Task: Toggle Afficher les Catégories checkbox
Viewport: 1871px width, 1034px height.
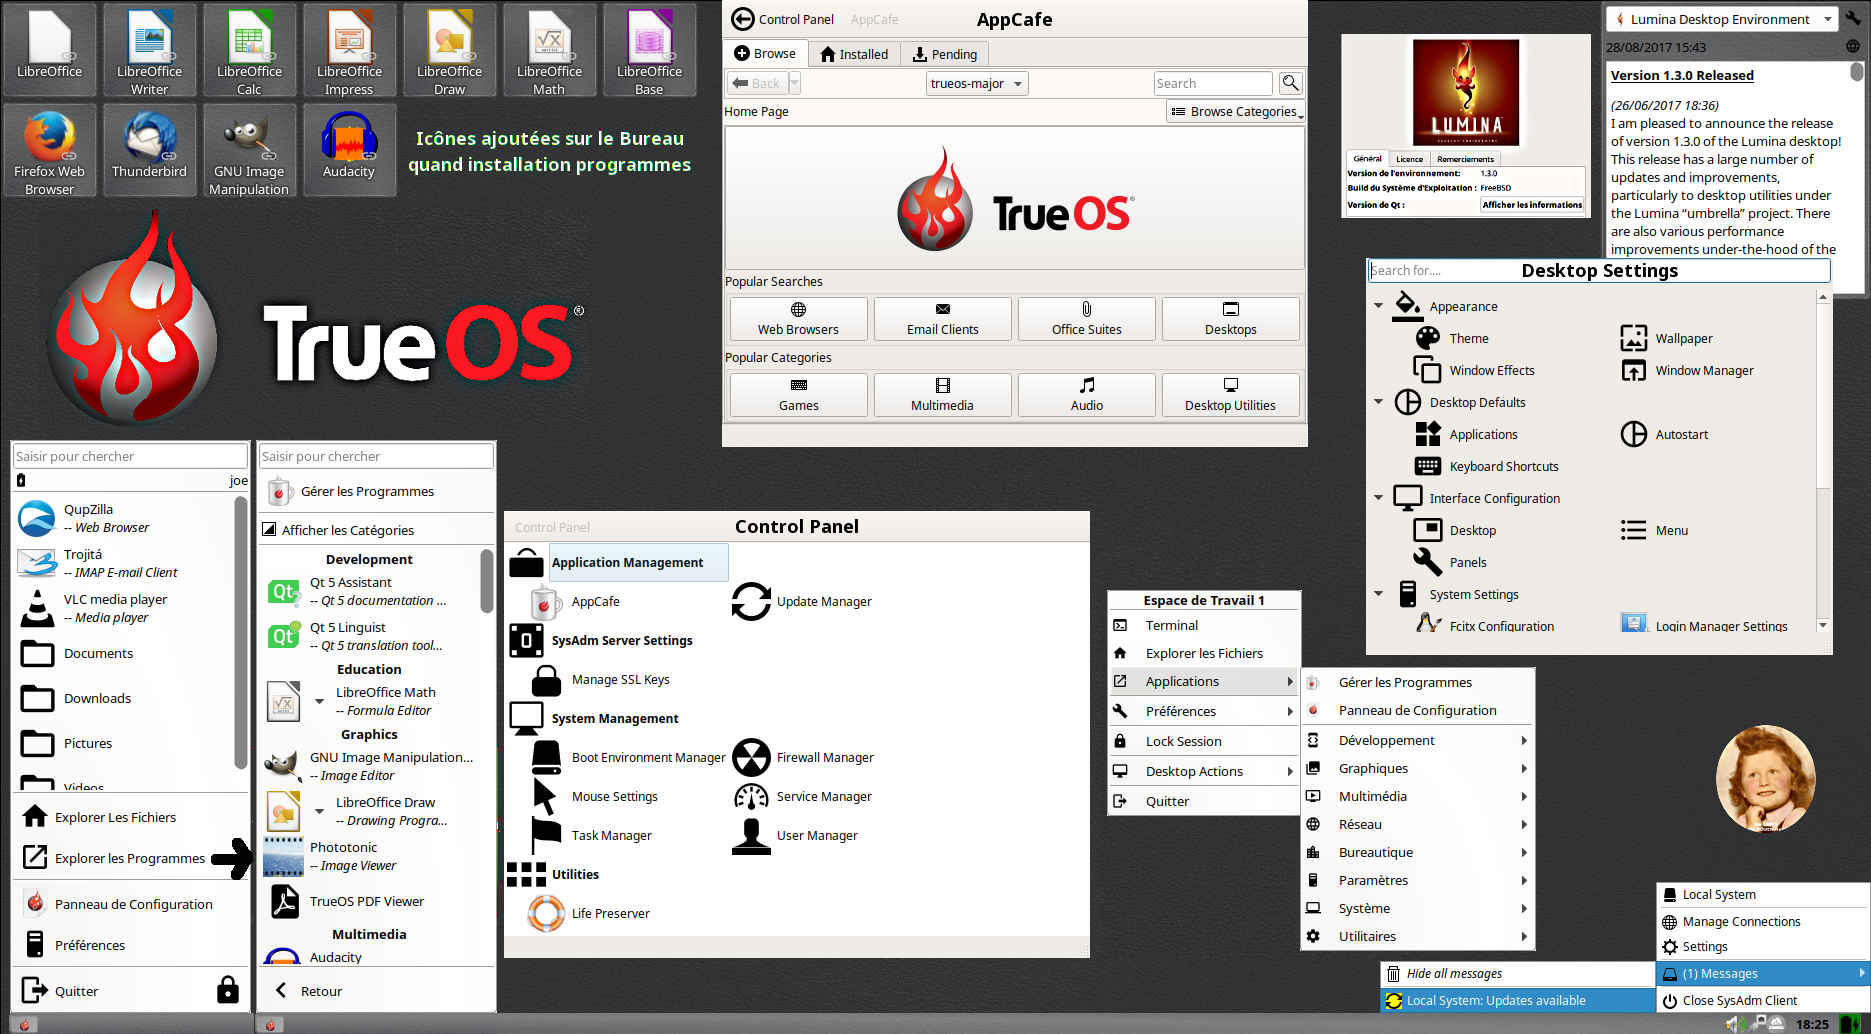Action: pyautogui.click(x=269, y=530)
